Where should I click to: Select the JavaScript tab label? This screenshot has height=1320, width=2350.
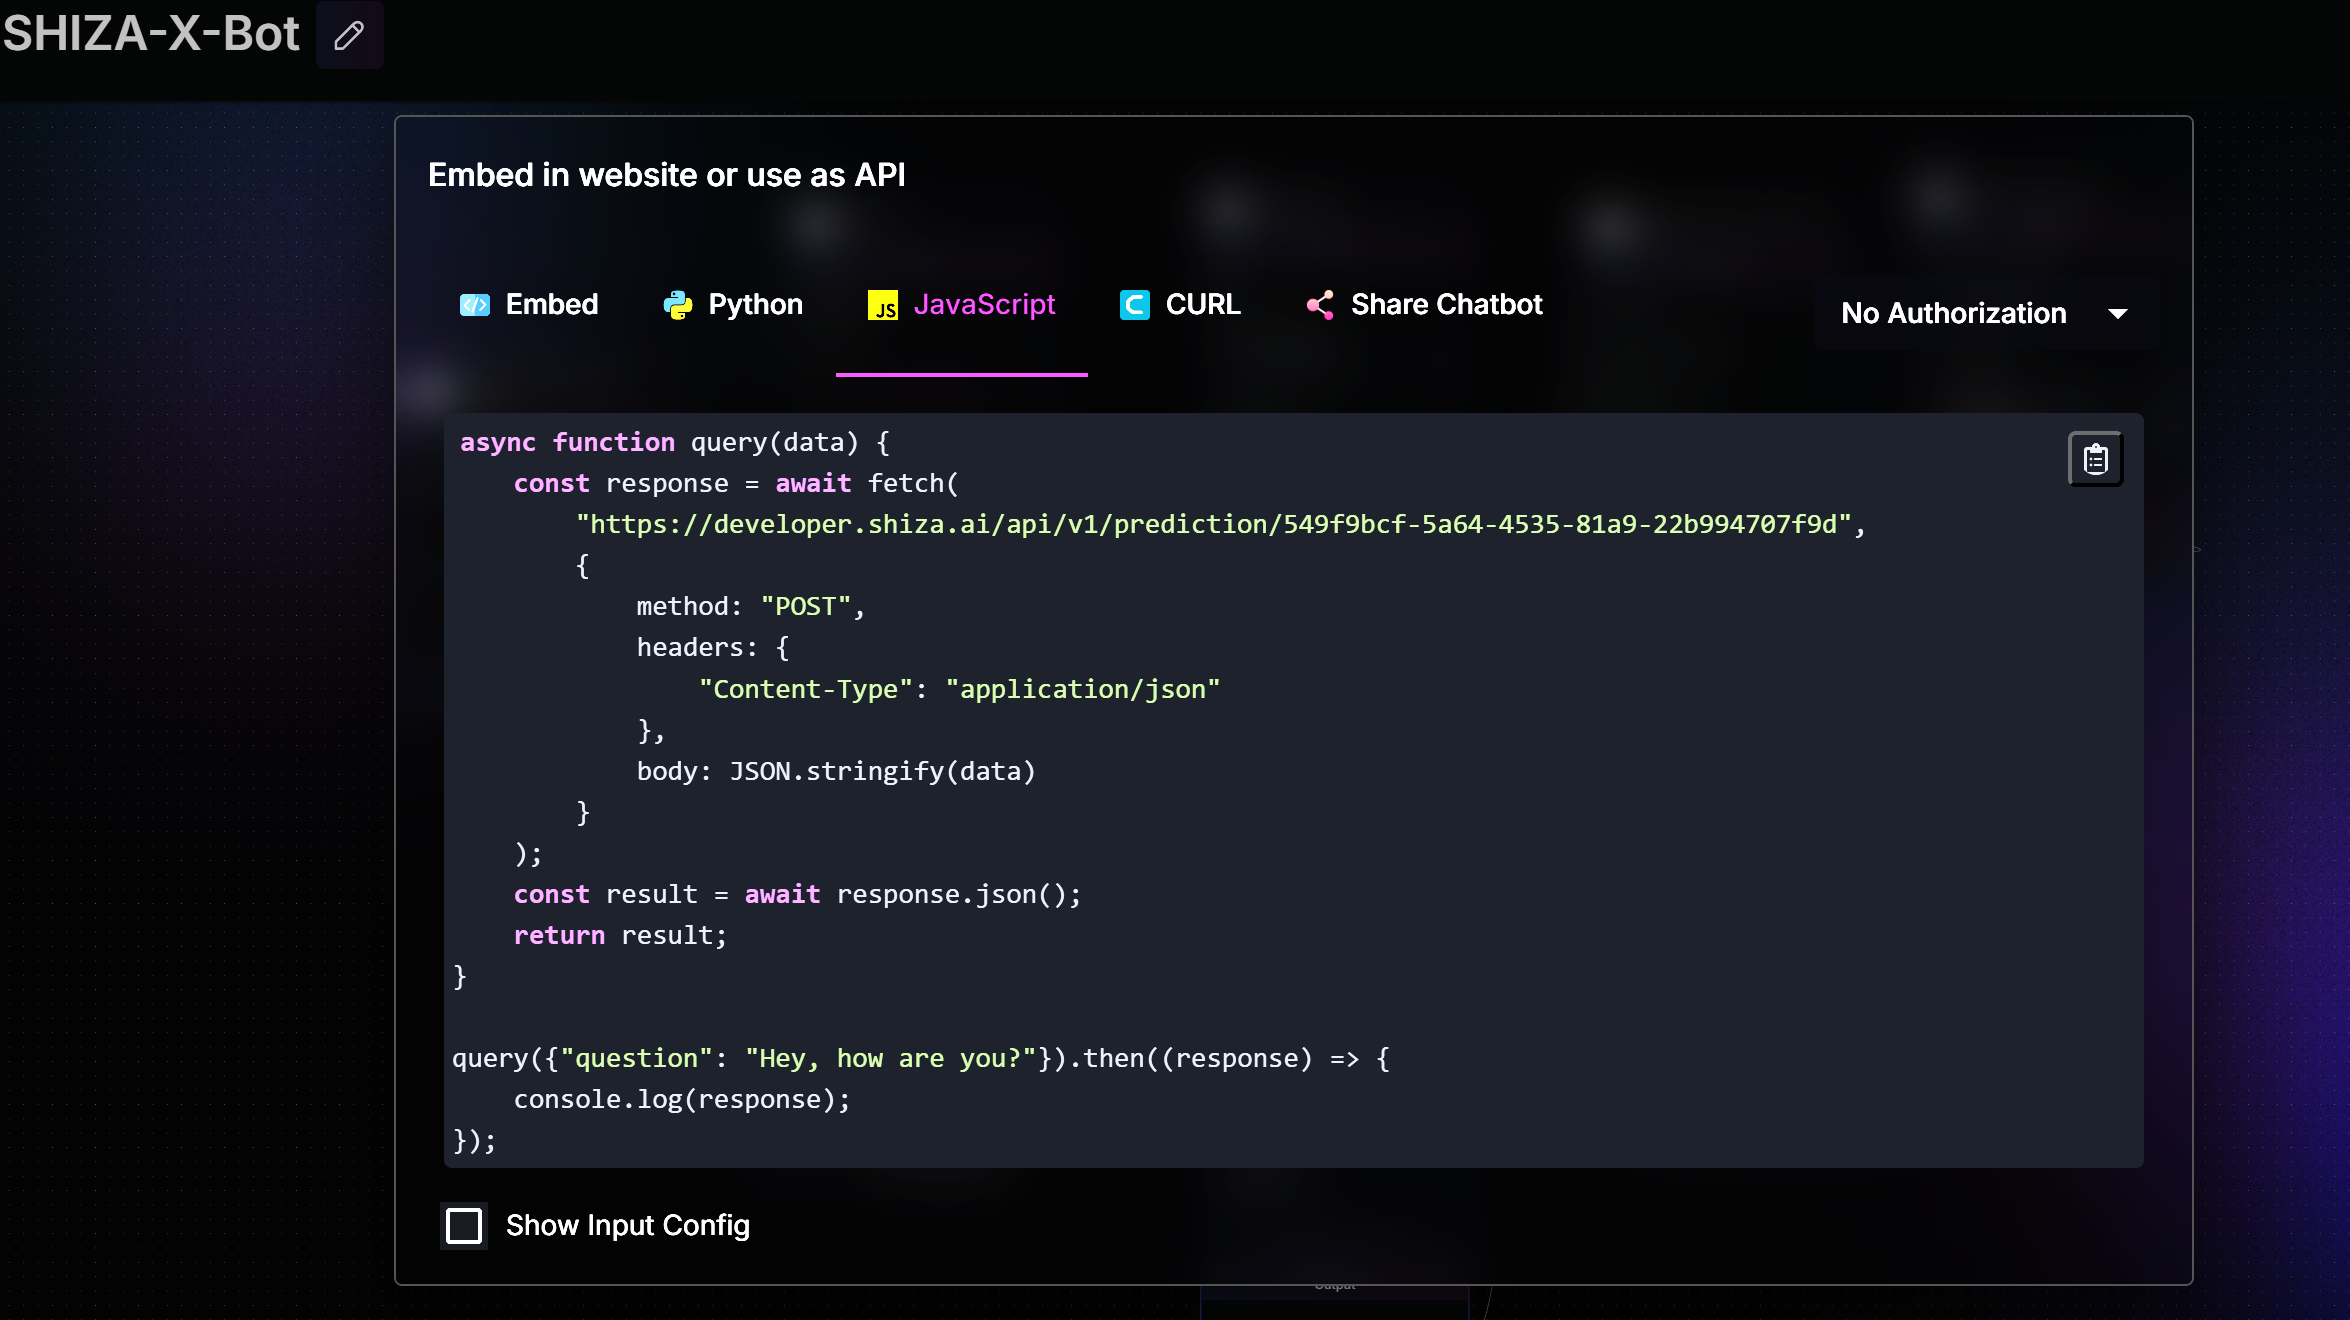(x=984, y=305)
